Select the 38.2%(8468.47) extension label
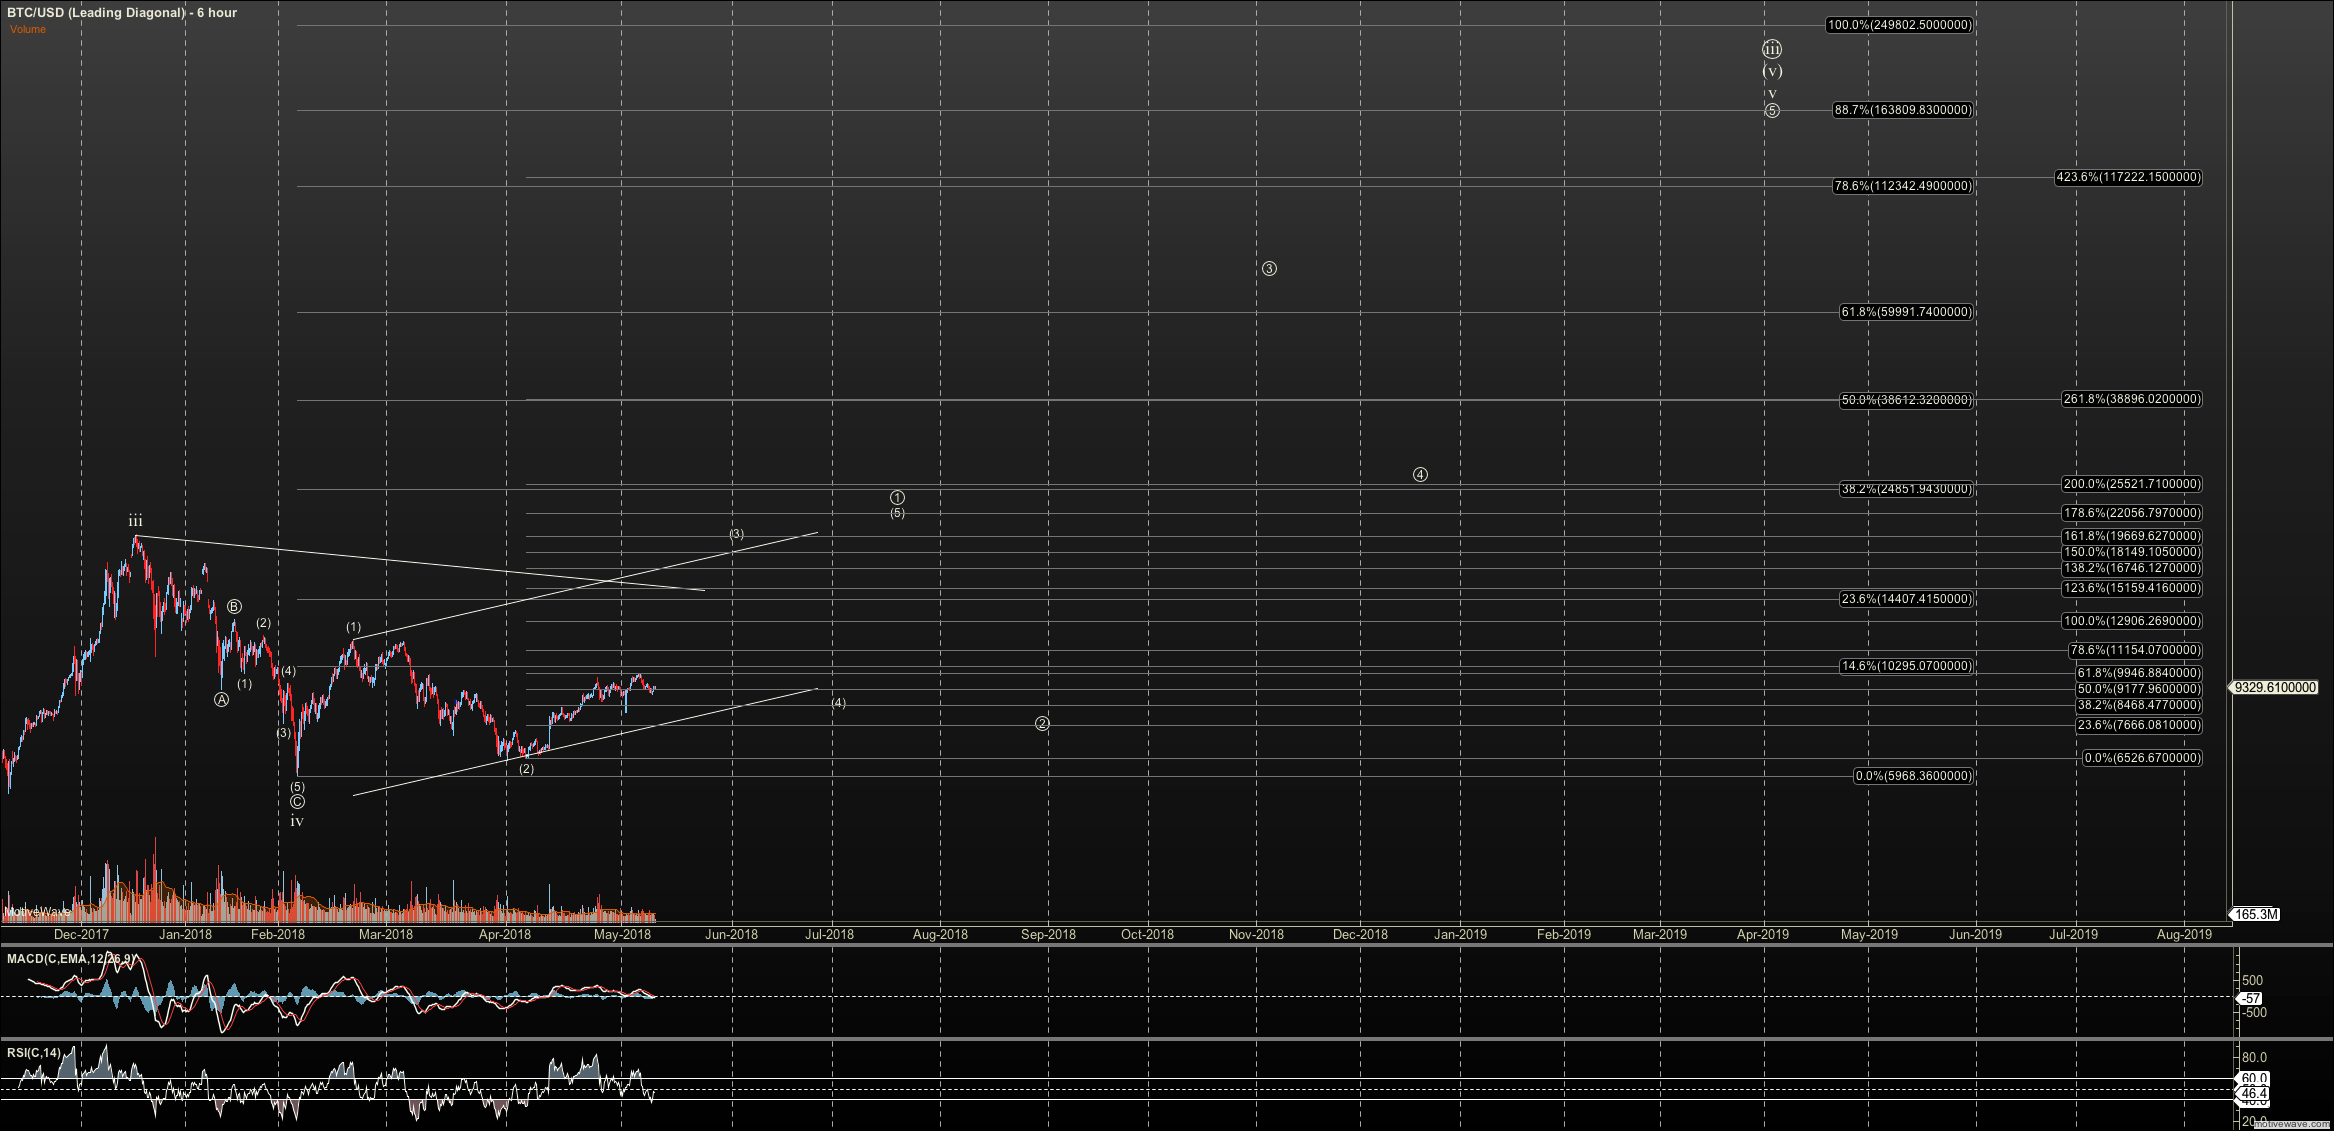The height and width of the screenshot is (1131, 2334). pos(2139,705)
